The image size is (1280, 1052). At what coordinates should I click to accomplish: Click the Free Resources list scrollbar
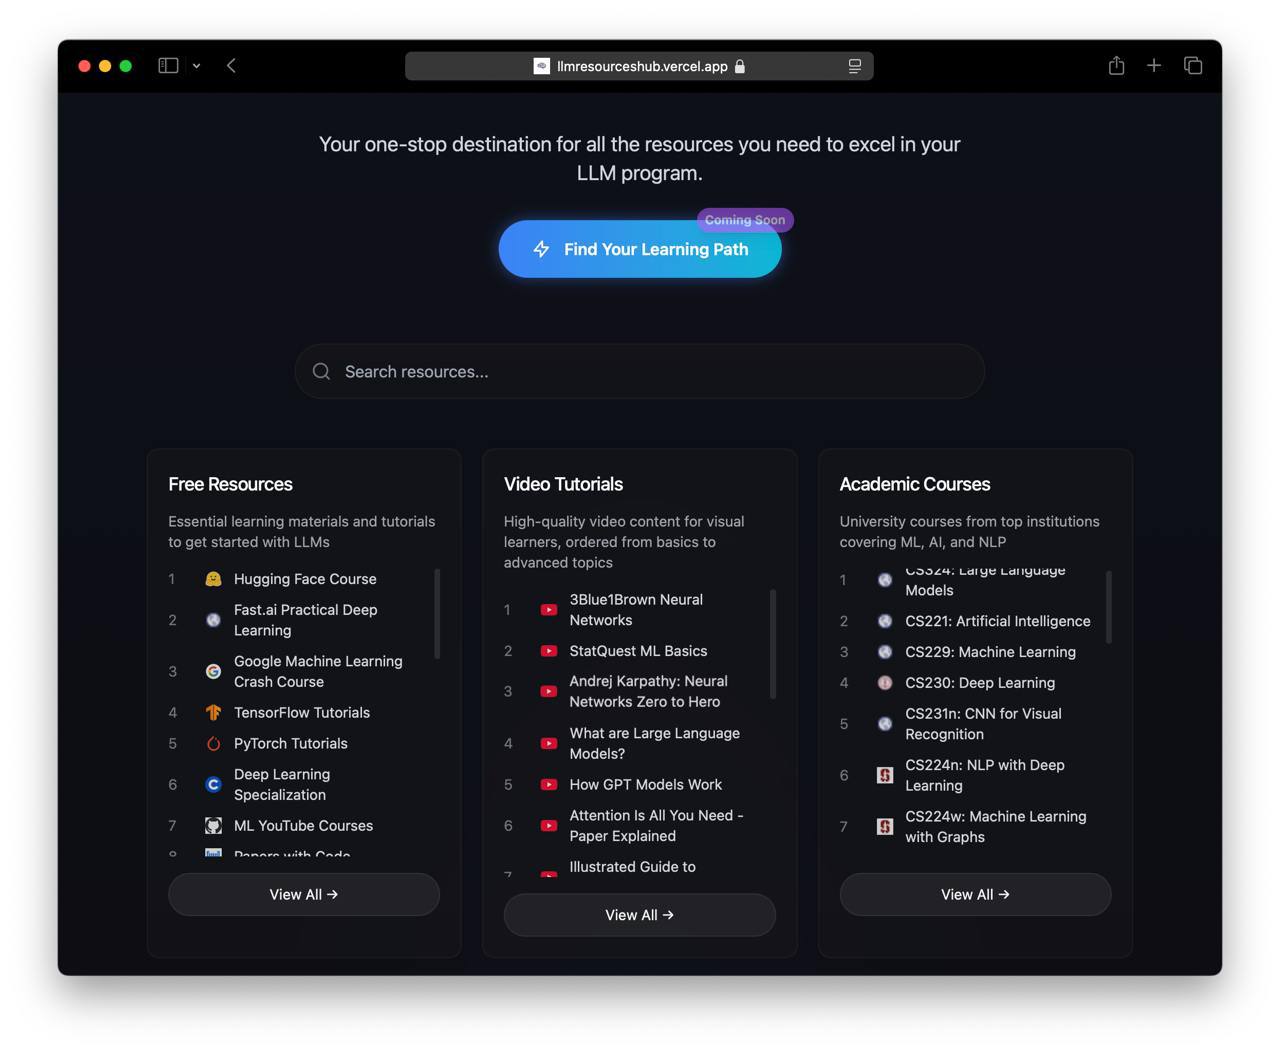point(437,614)
